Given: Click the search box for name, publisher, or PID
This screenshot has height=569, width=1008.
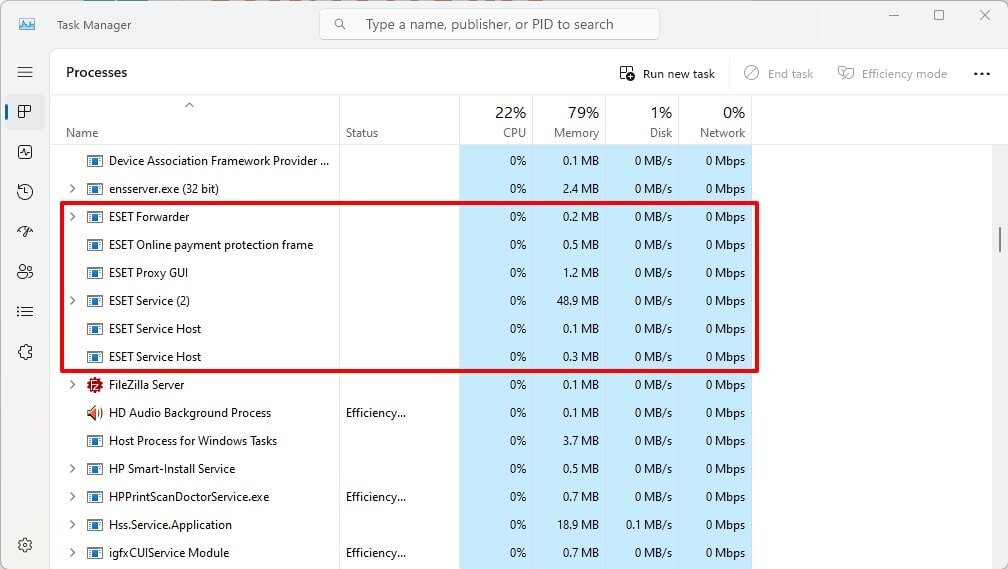Looking at the screenshot, I should [x=489, y=24].
